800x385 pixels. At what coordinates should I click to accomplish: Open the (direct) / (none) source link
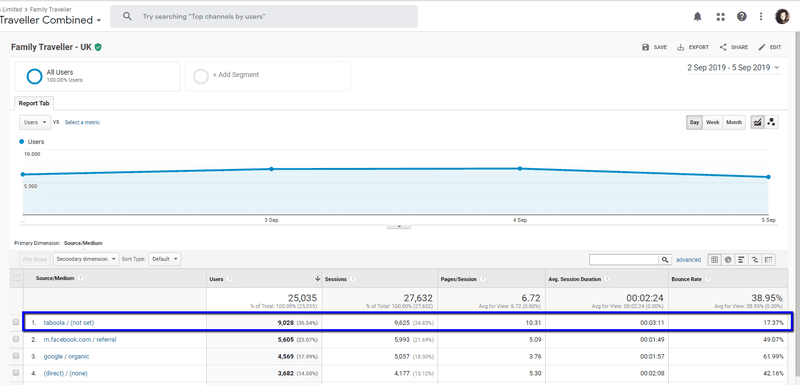(65, 373)
